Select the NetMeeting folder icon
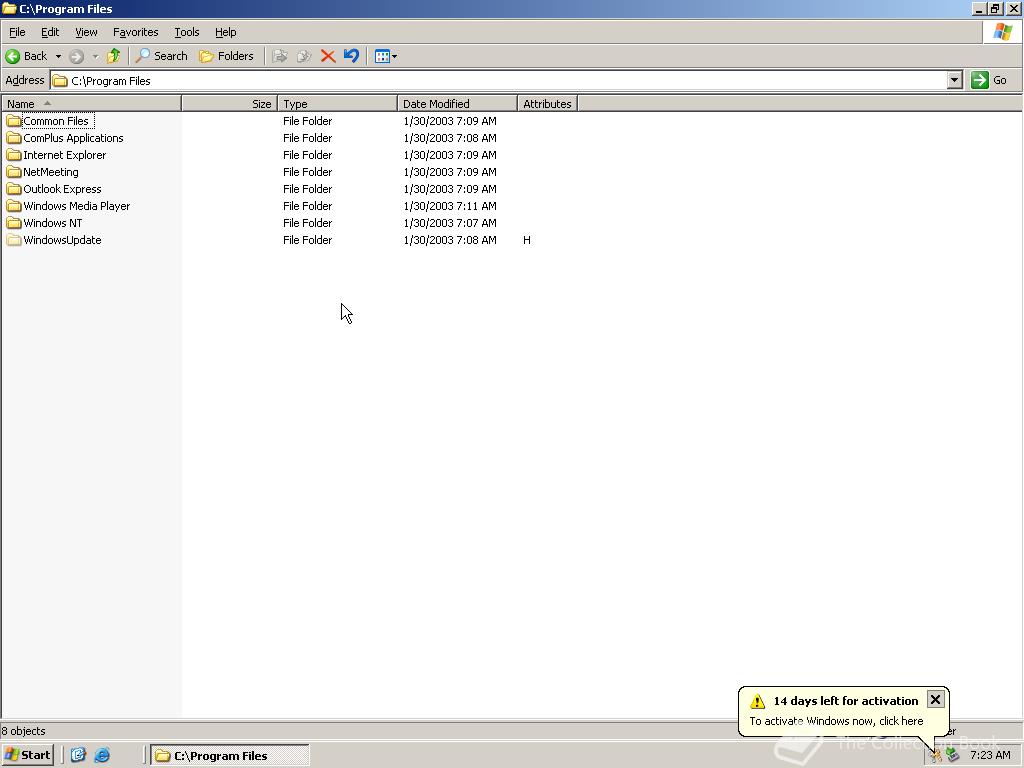Screen dimensions: 1024x768 pyautogui.click(x=14, y=172)
